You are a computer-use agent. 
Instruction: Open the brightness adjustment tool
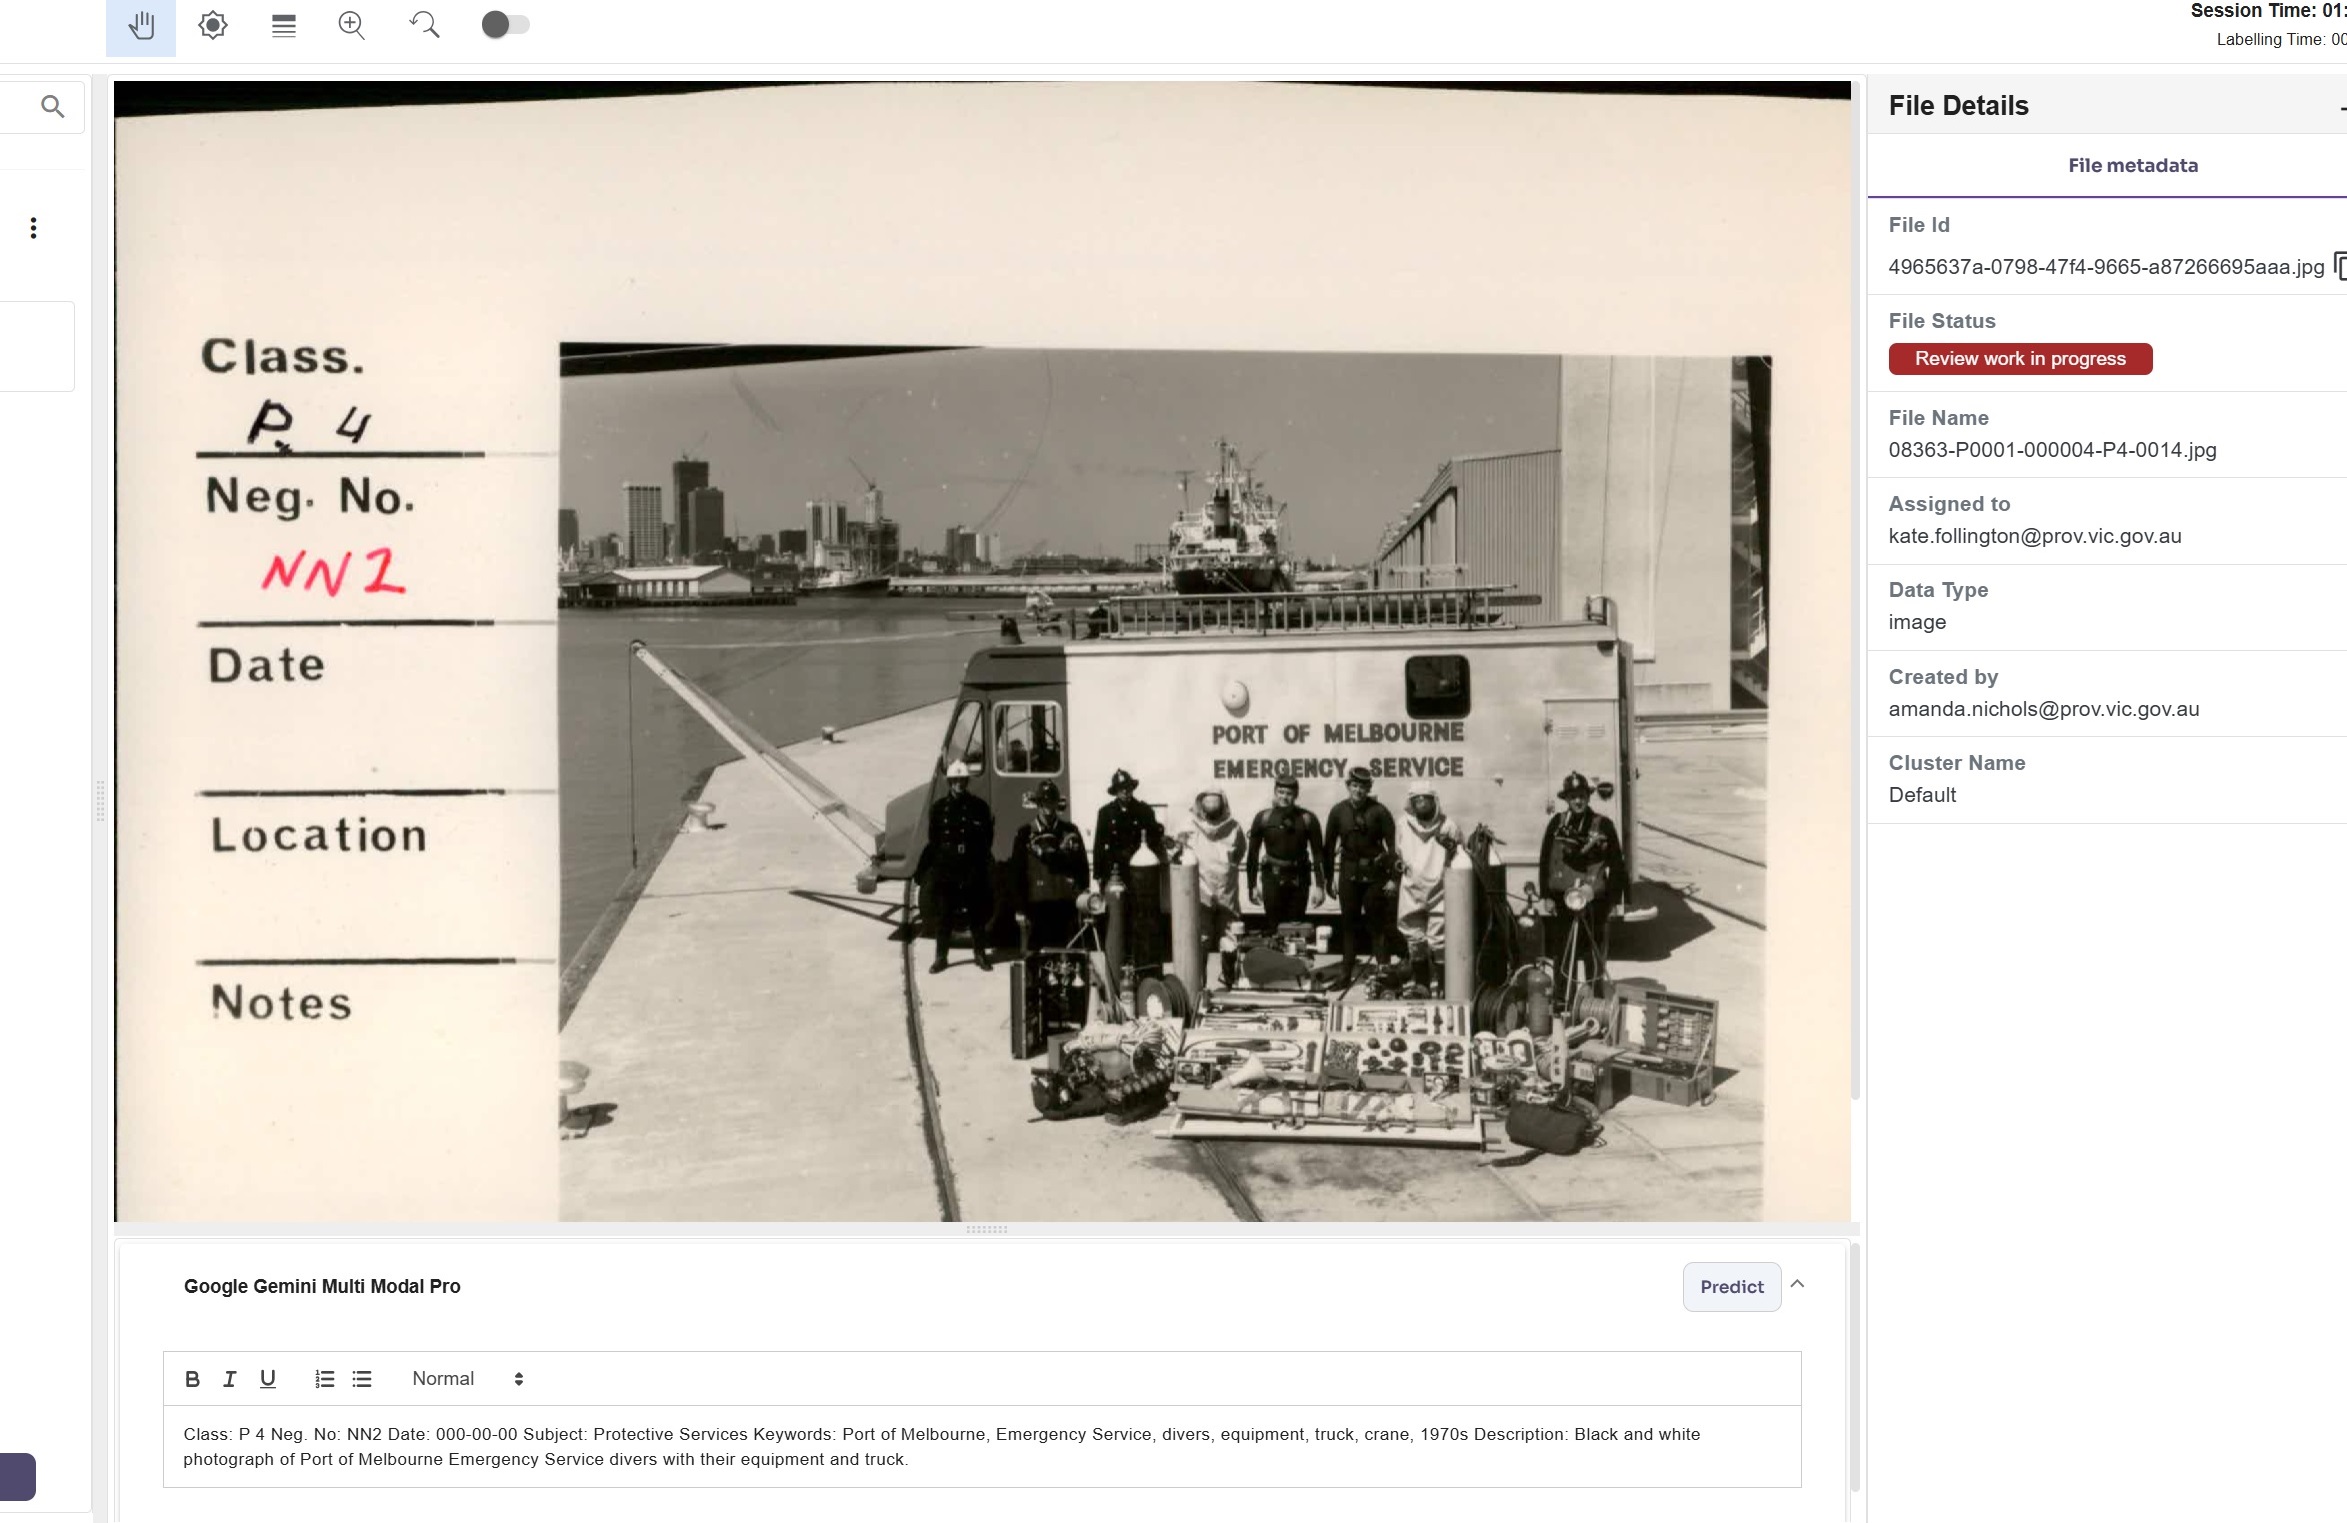[x=212, y=25]
